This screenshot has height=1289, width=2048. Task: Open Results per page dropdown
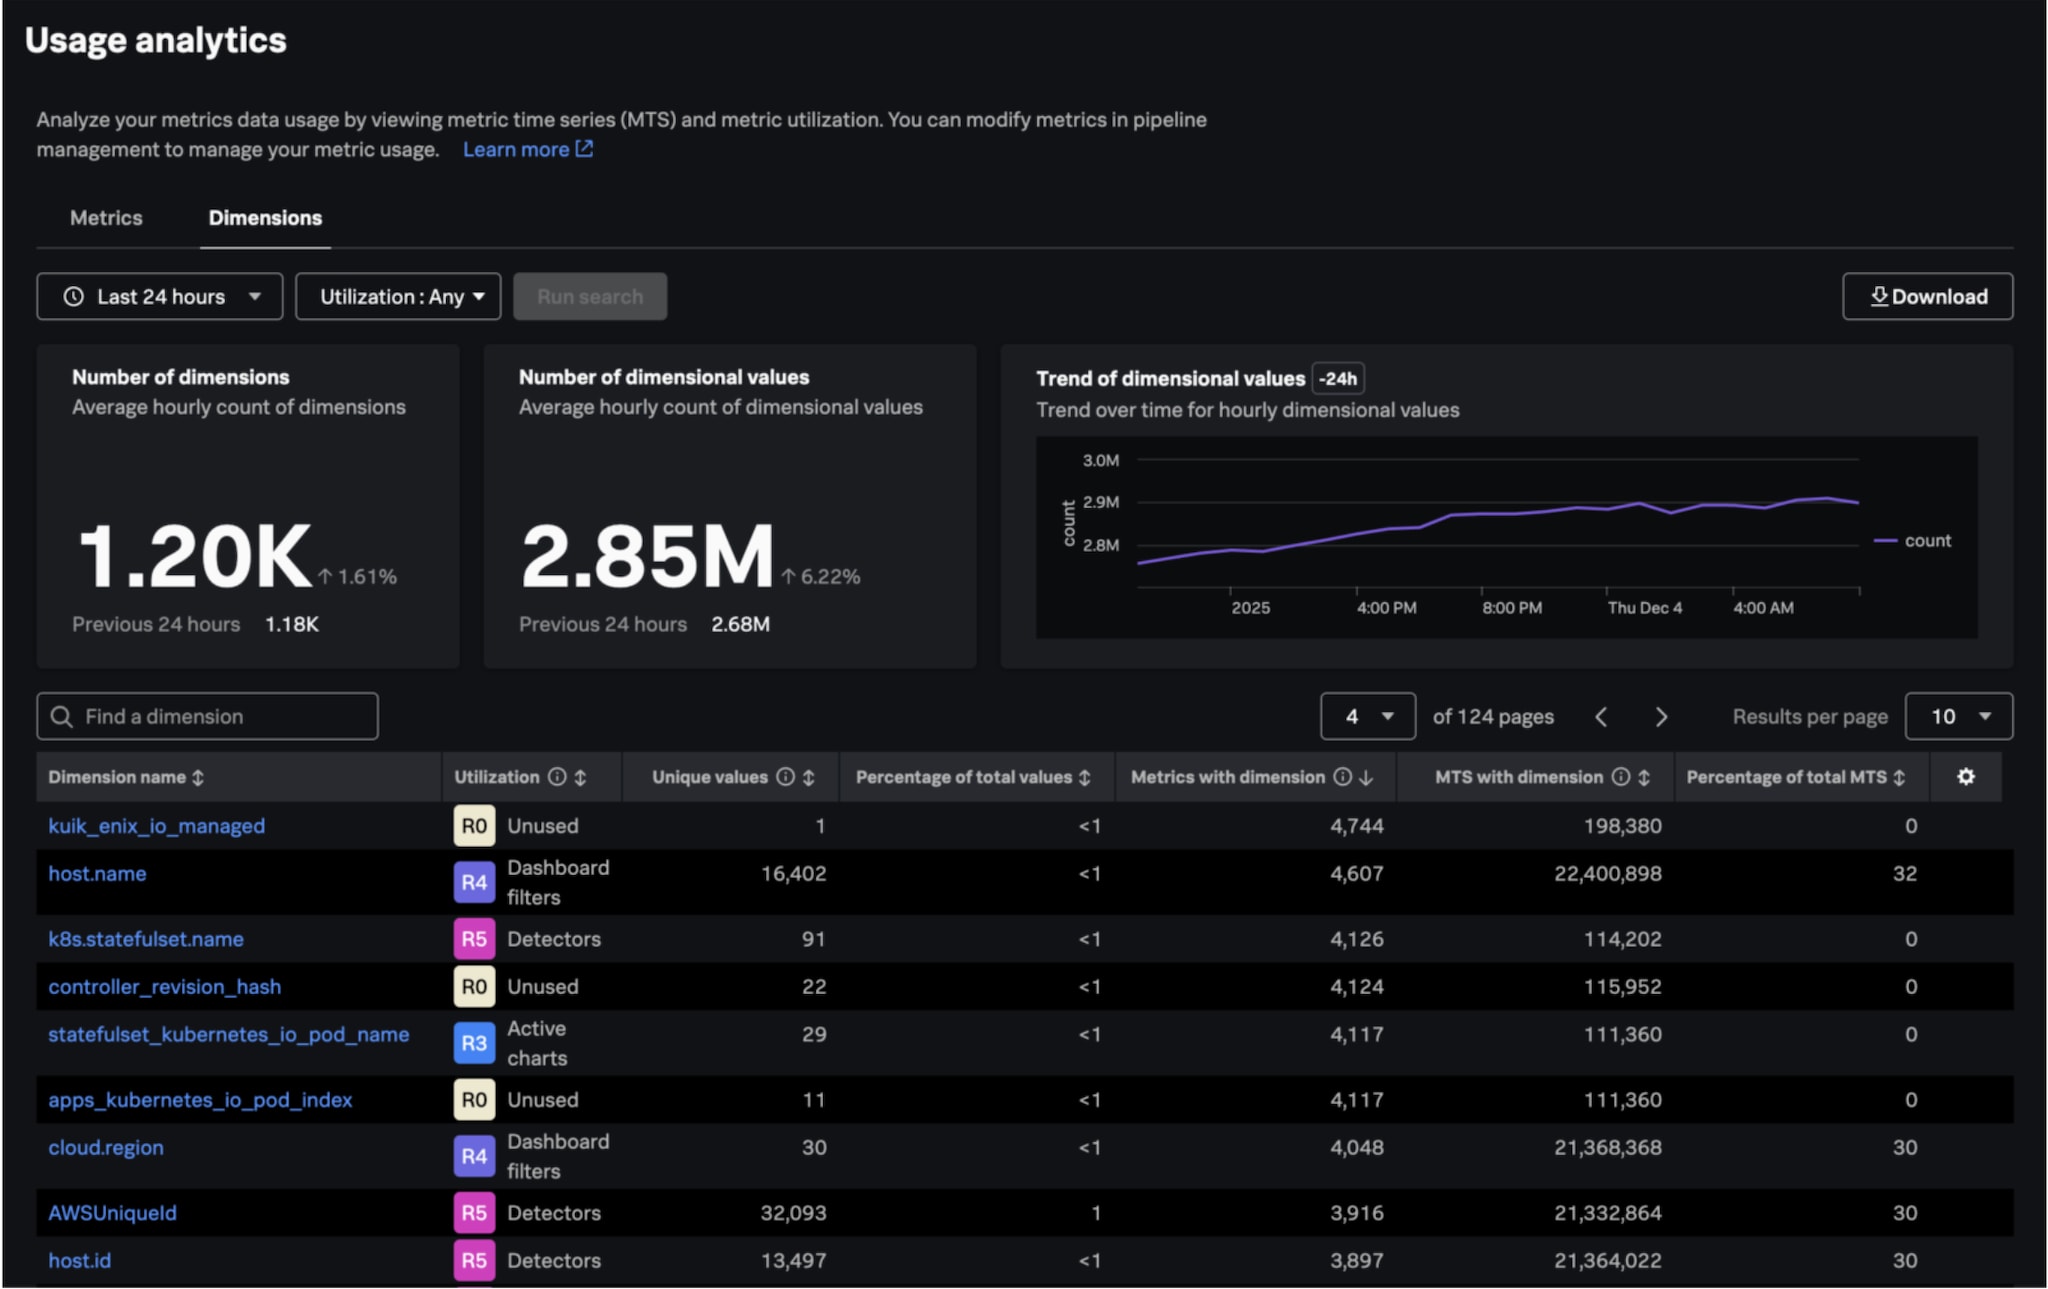(x=1958, y=717)
